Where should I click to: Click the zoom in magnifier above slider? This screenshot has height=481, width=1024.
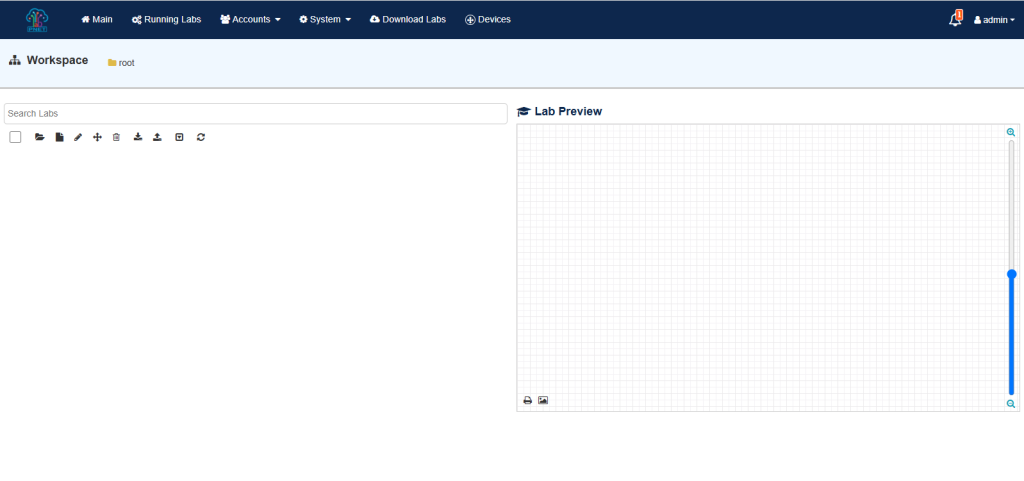1011,132
